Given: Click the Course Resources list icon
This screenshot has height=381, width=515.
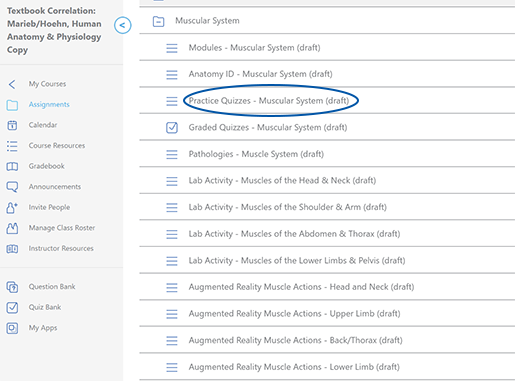Looking at the screenshot, I should point(12,146).
